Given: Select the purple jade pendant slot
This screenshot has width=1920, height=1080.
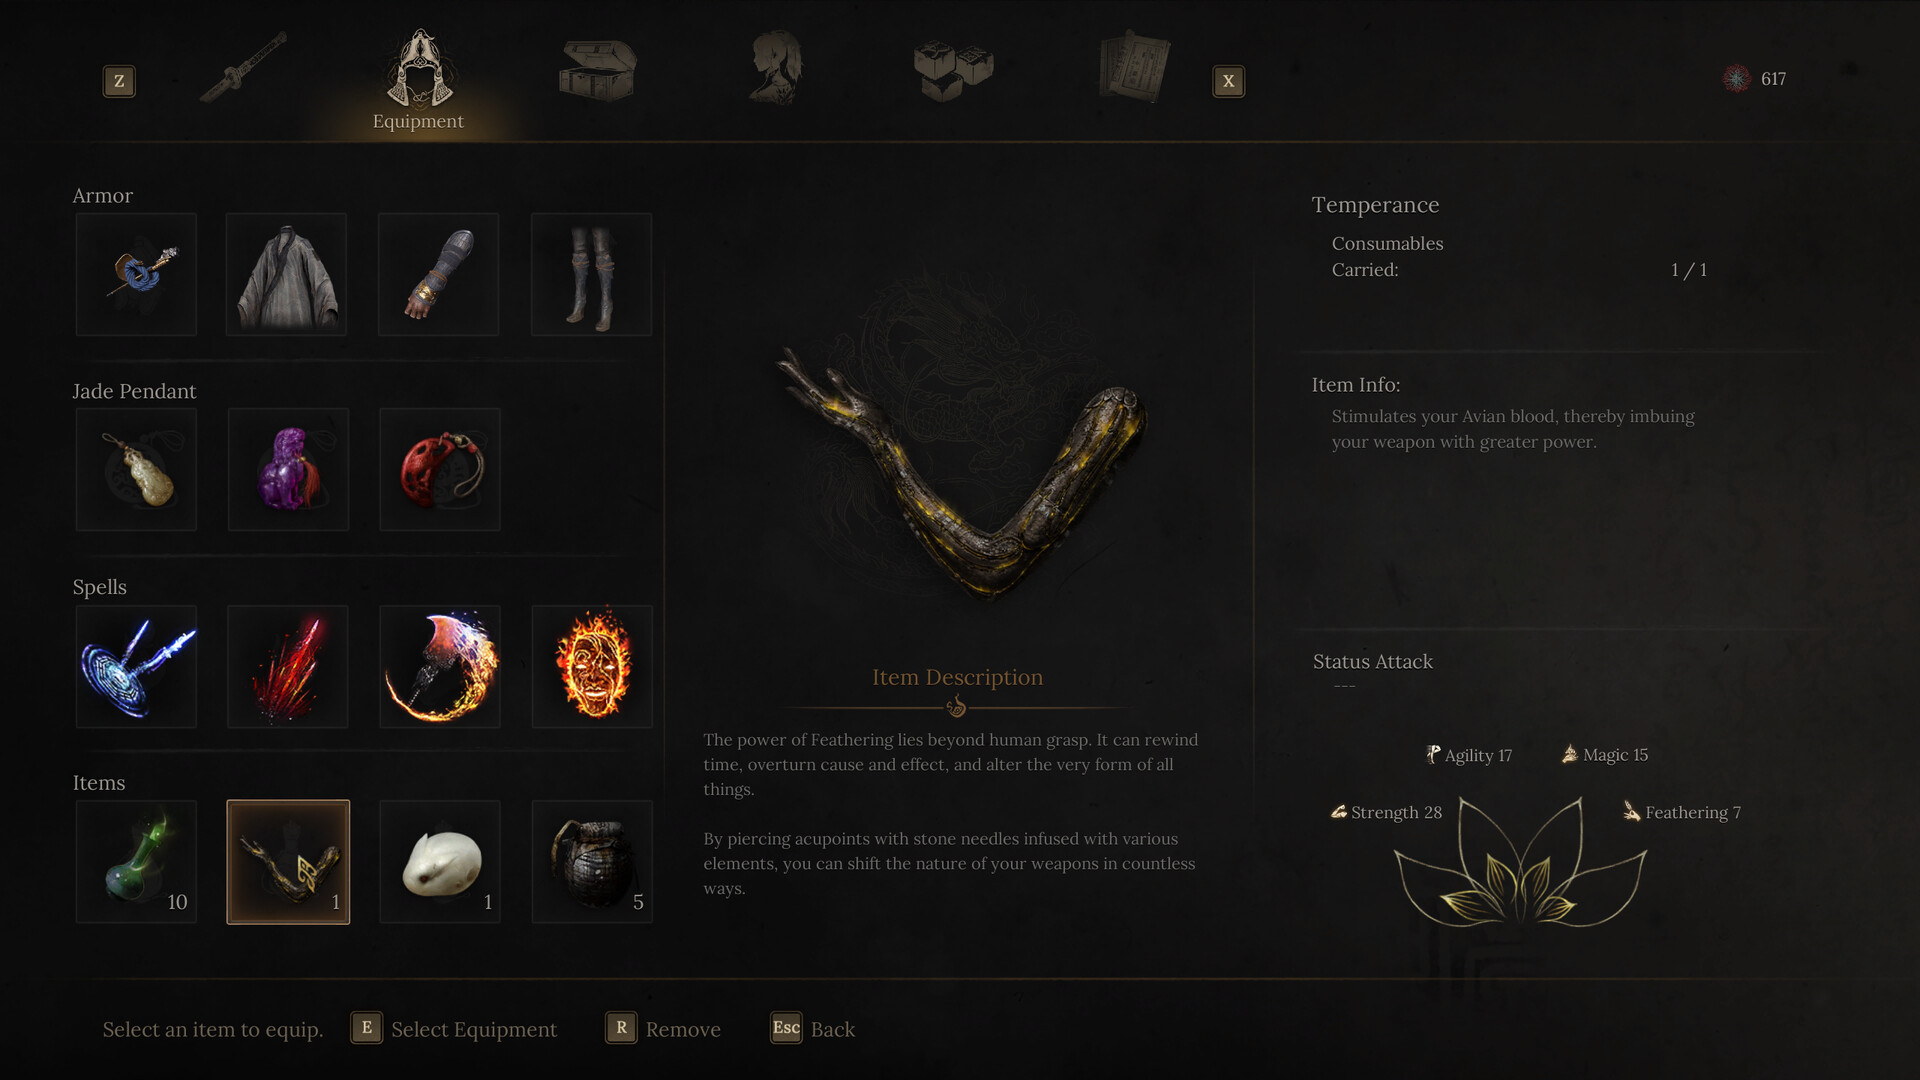Looking at the screenshot, I should pyautogui.click(x=288, y=469).
